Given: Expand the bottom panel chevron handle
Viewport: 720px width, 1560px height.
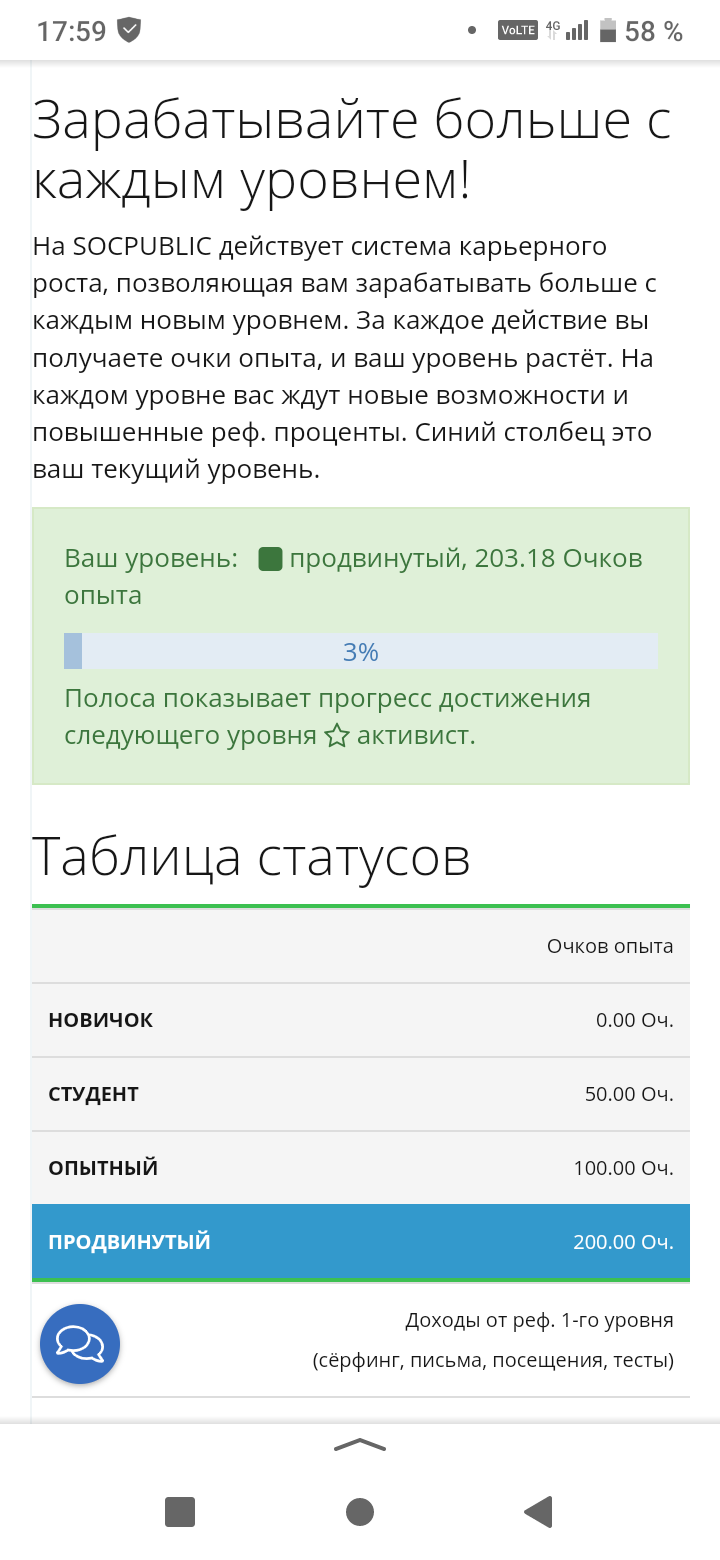Looking at the screenshot, I should (x=360, y=1444).
